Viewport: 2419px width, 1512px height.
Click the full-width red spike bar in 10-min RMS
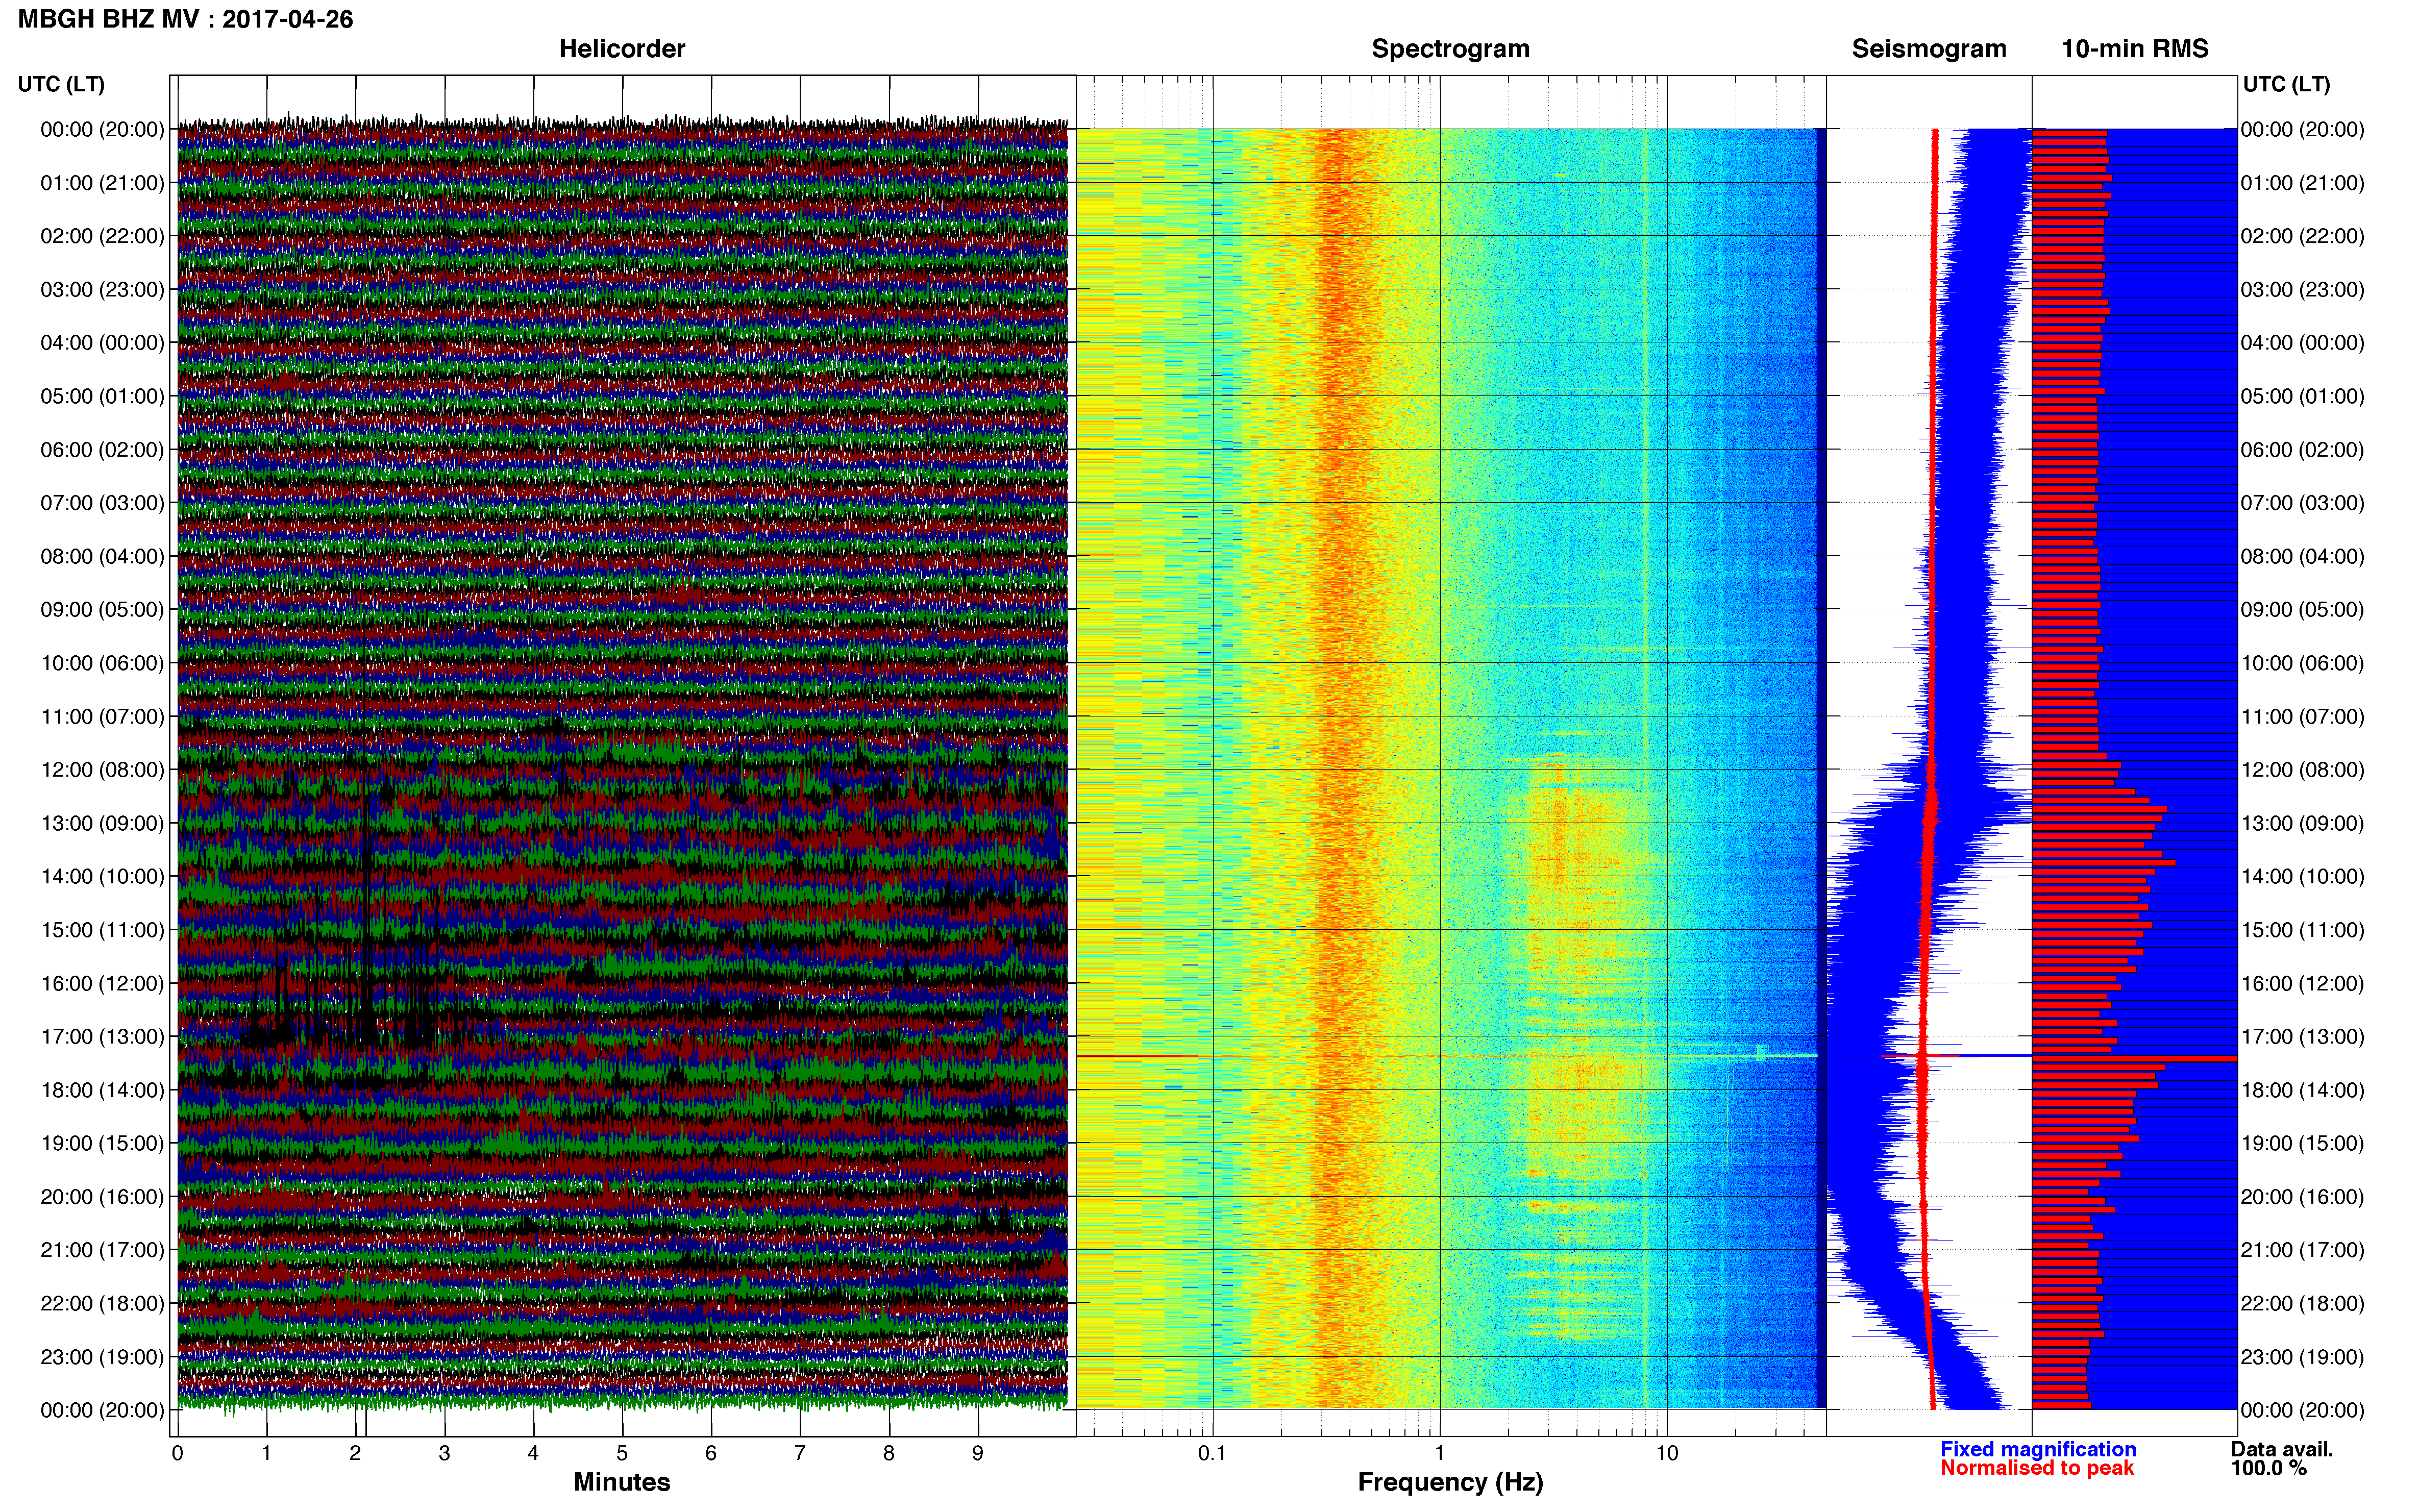tap(2135, 1058)
